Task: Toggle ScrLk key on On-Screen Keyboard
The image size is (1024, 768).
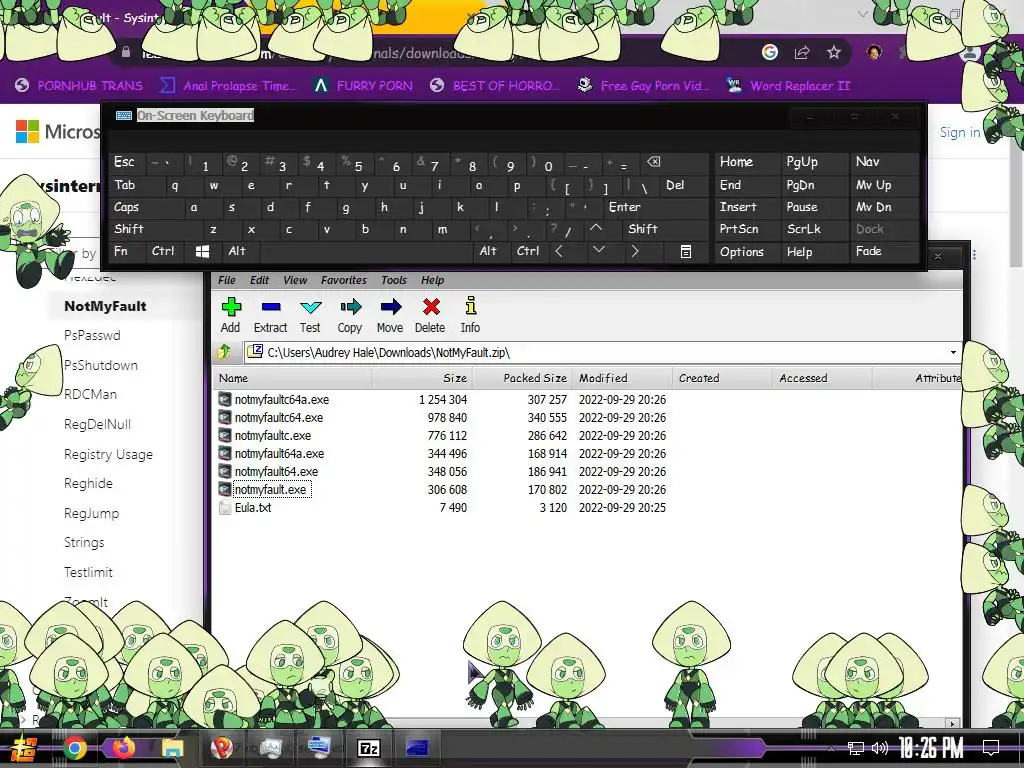Action: tap(814, 229)
